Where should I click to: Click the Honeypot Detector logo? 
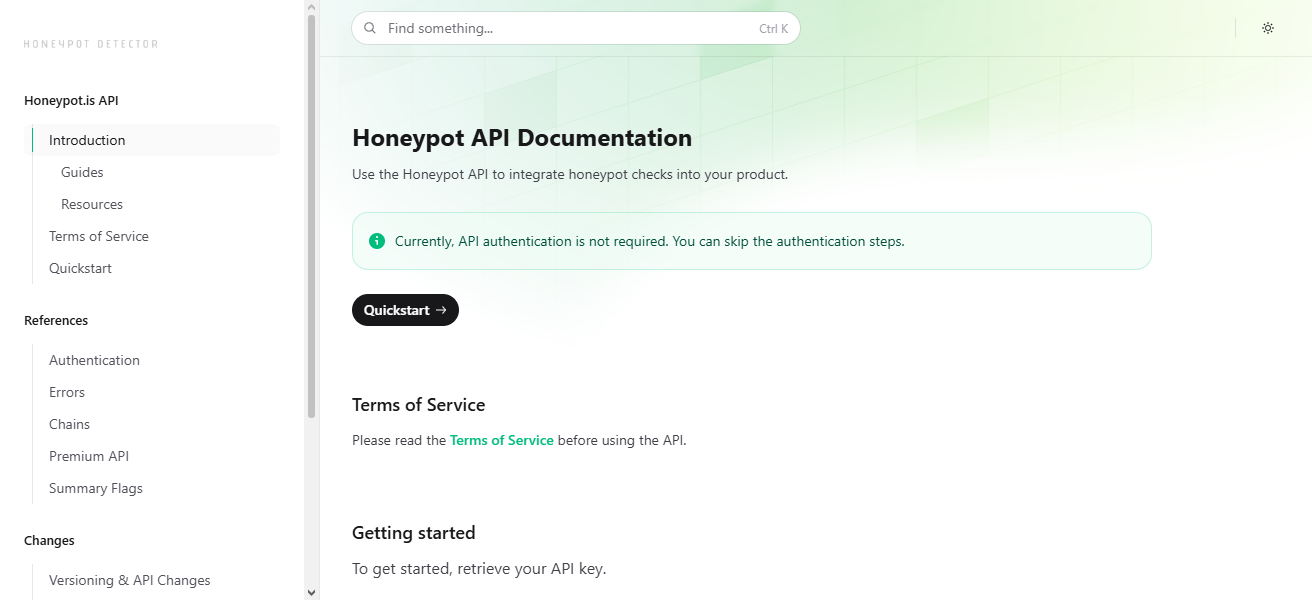(x=90, y=43)
